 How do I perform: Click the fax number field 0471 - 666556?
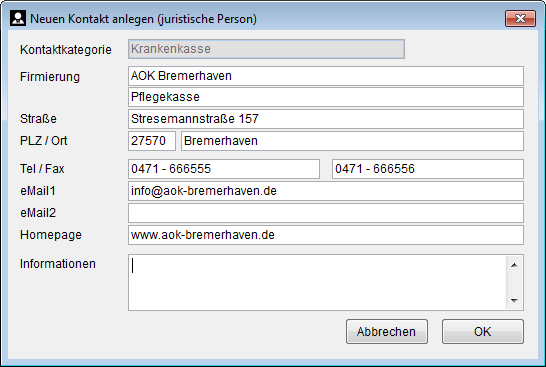pos(428,169)
